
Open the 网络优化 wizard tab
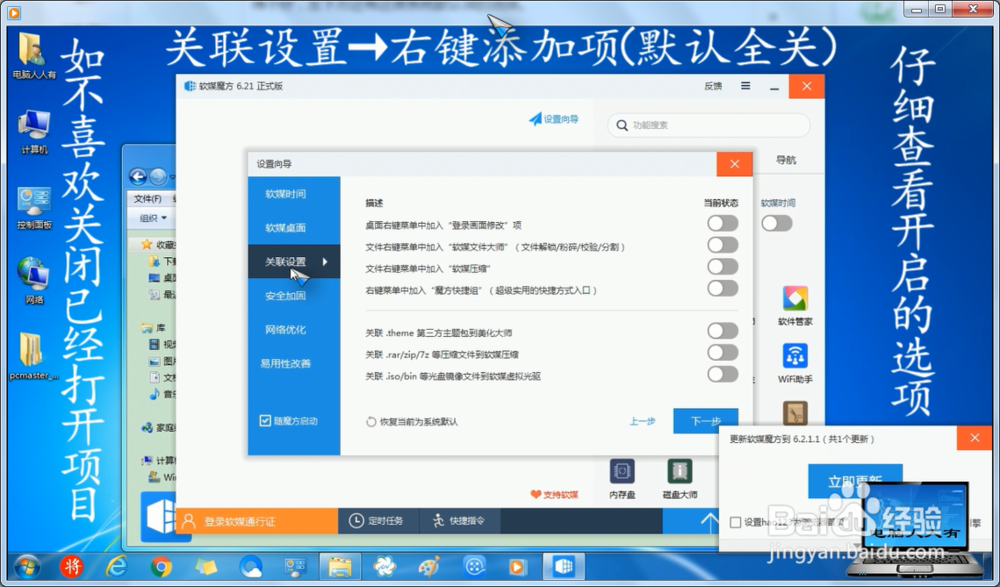[294, 329]
